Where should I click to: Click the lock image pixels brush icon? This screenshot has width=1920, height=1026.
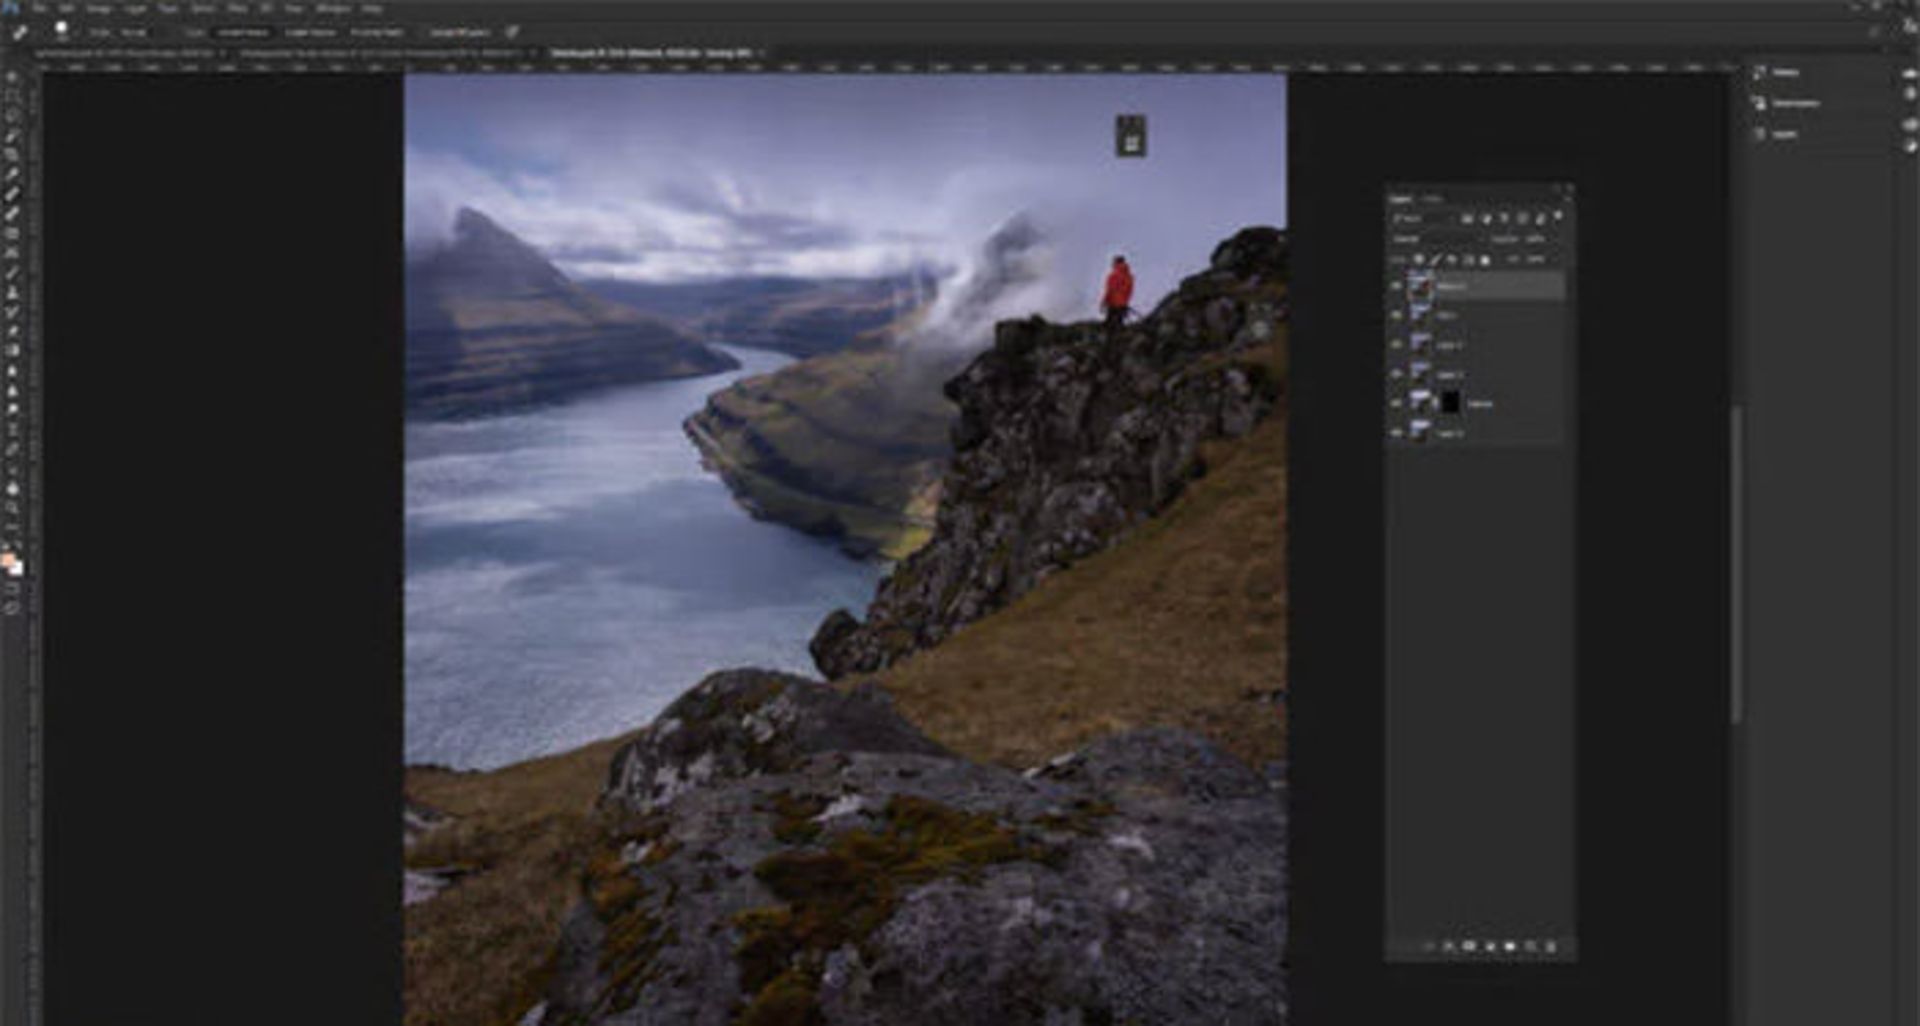pos(1437,260)
